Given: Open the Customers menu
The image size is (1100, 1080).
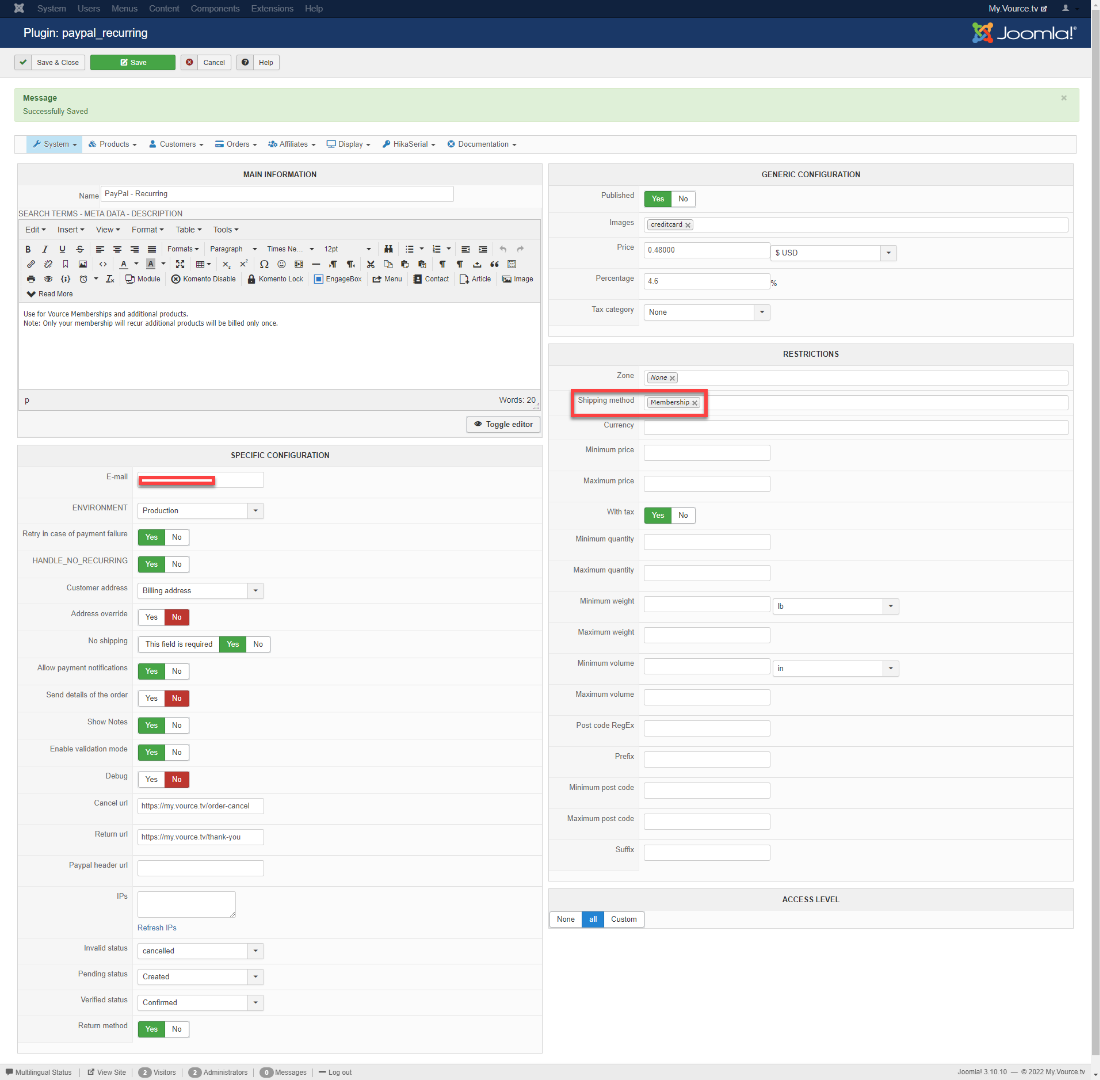Looking at the screenshot, I should point(176,145).
